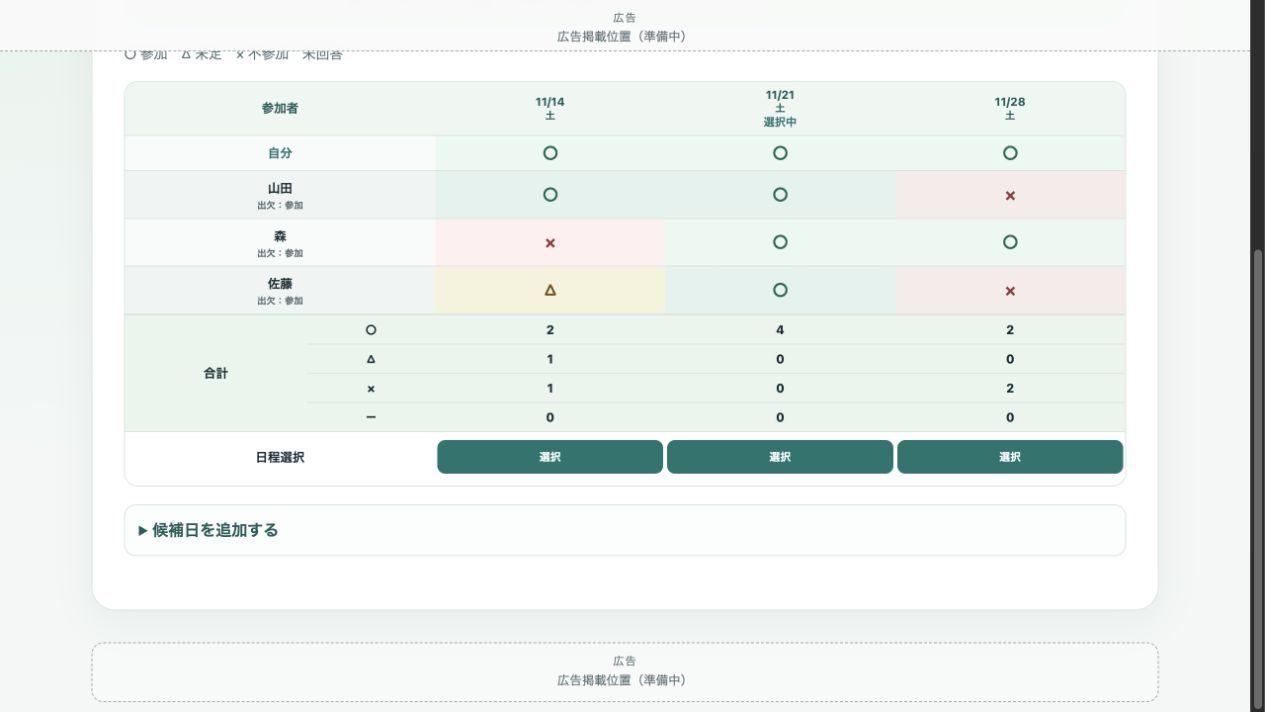Click 佐藤's cross mark on 11/28
Image resolution: width=1265 pixels, height=712 pixels.
[1010, 291]
